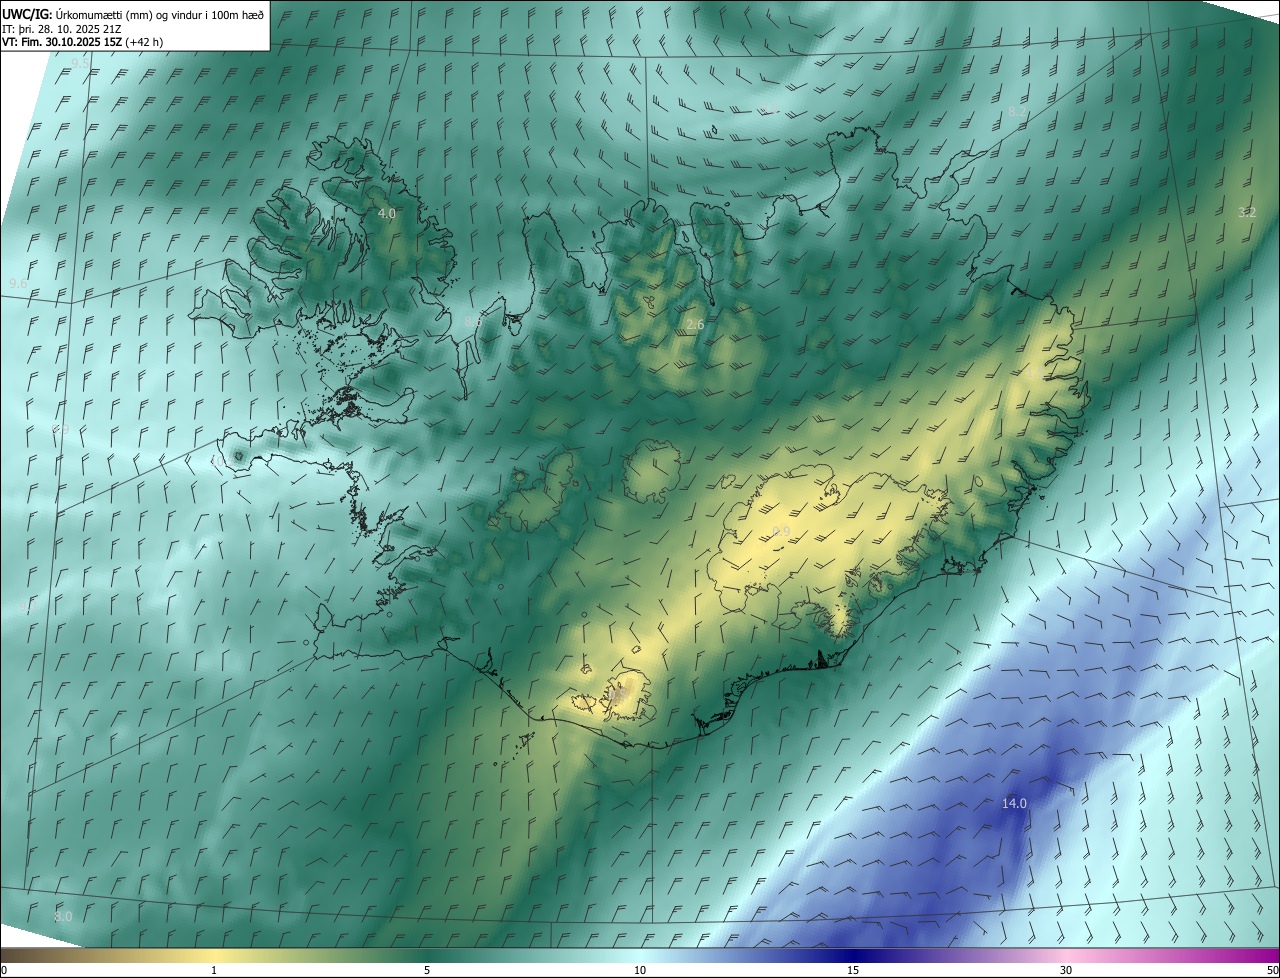Screen dimensions: 1280x978
Task: Click the '14.0' maximum label in the blue region
Action: (x=1014, y=803)
